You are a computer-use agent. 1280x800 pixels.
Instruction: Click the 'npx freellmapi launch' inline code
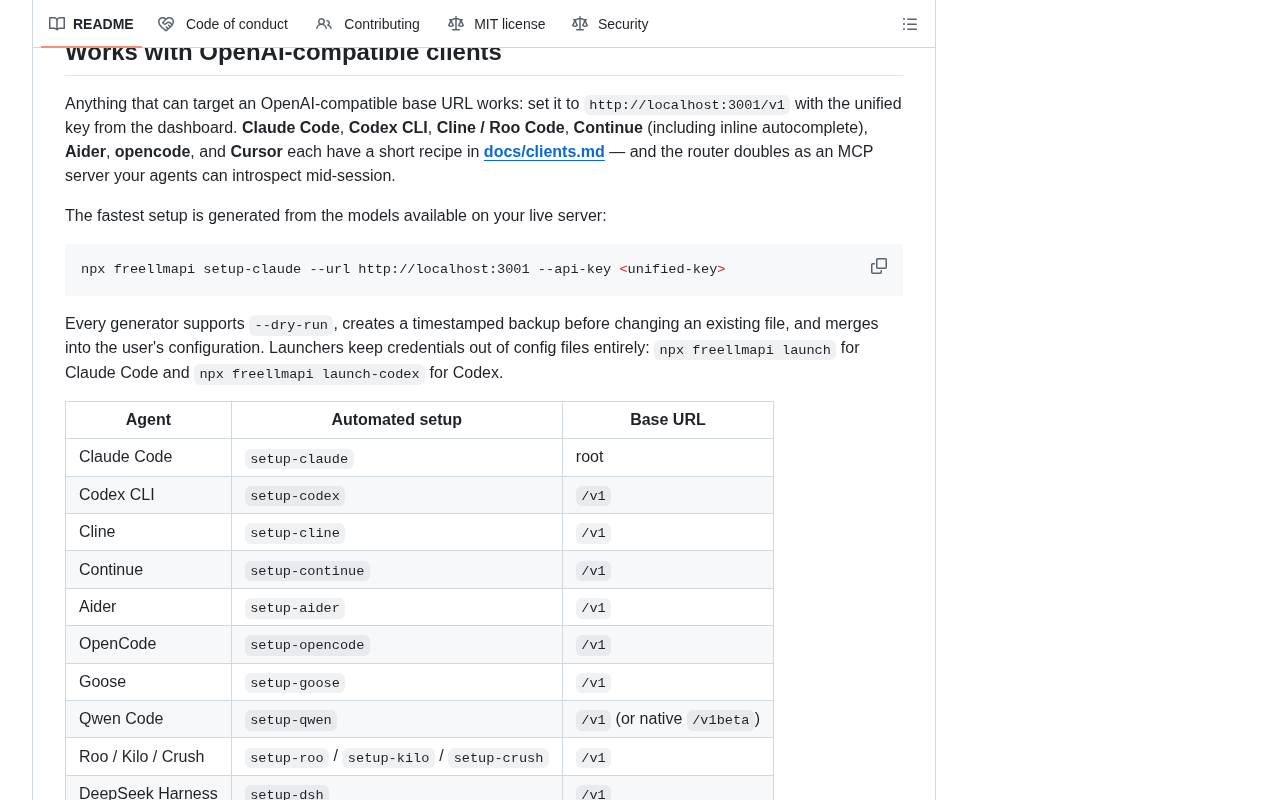click(x=745, y=350)
